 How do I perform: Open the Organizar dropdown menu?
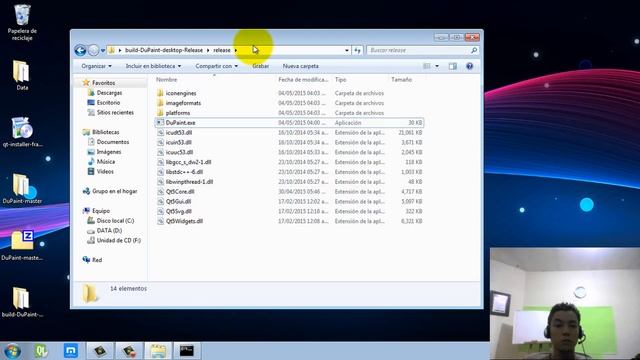click(96, 66)
